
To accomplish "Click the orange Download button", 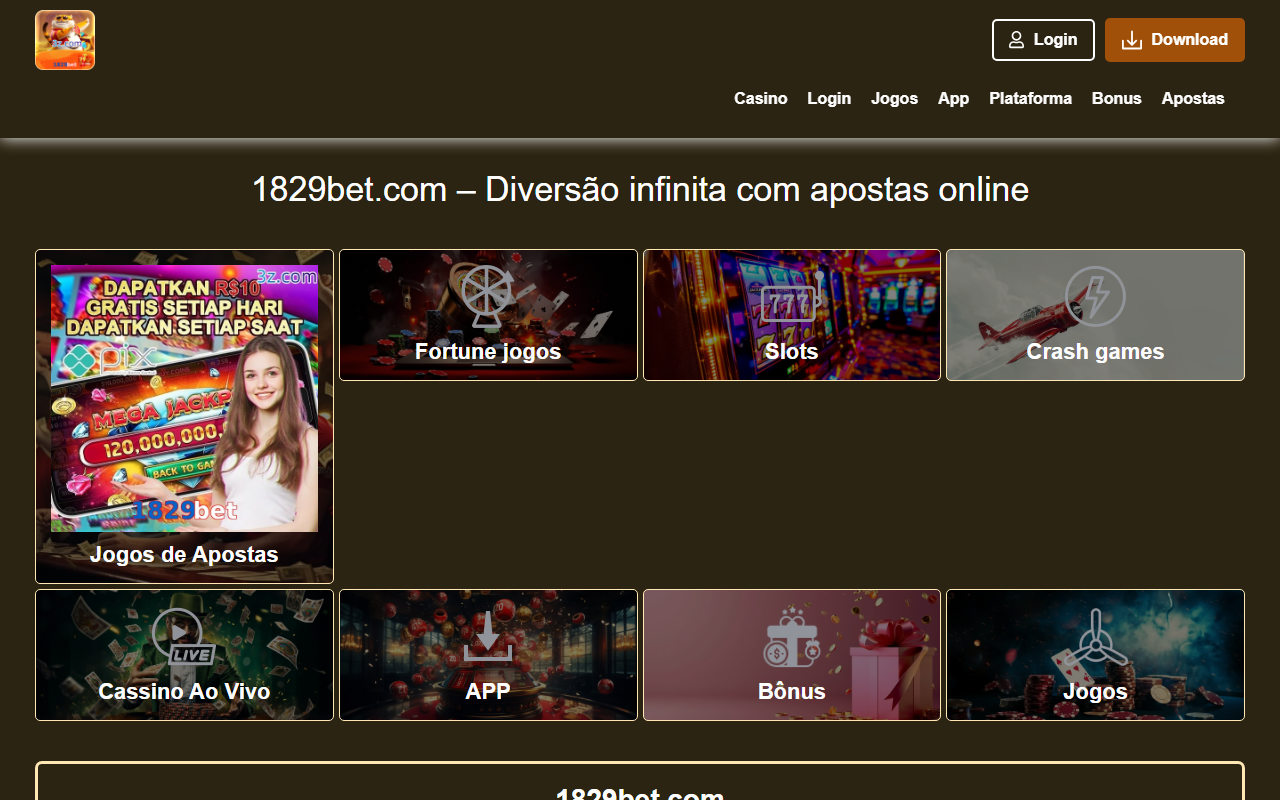I will click(1175, 40).
